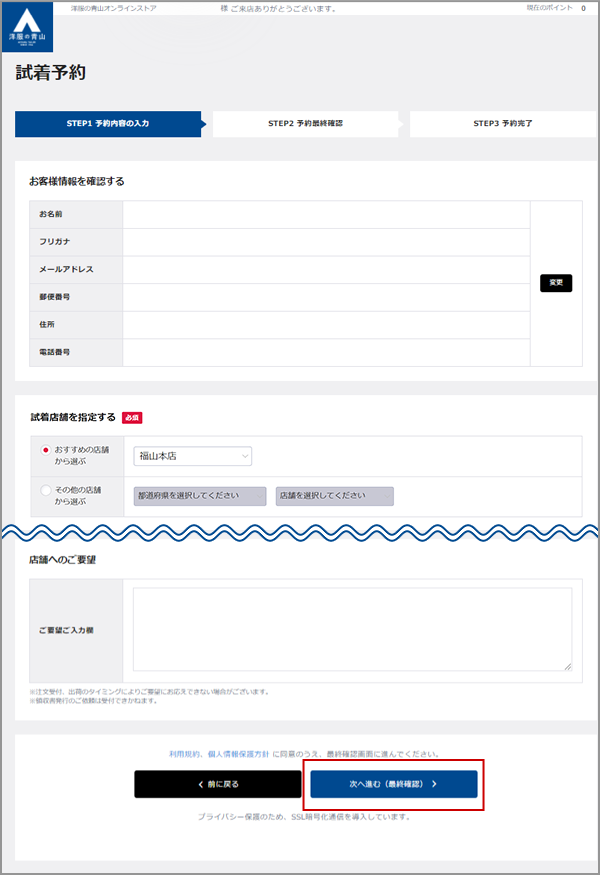
Task: Click 洋服の青山オンラインストア header text
Action: pos(114,8)
